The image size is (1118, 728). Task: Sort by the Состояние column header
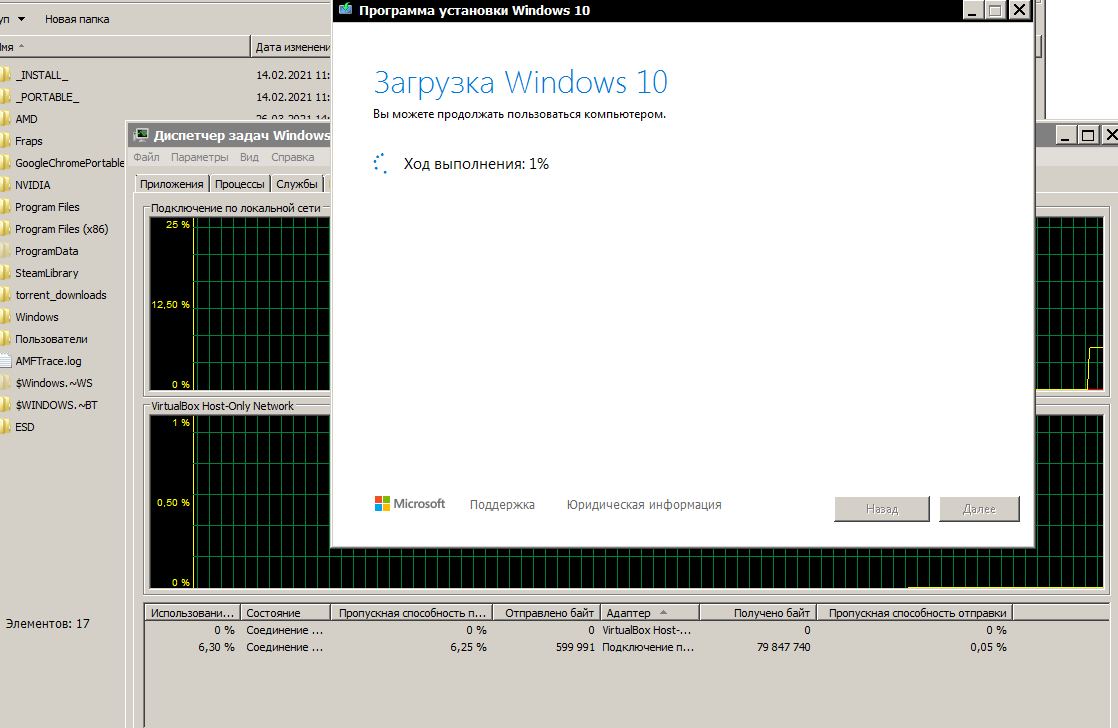(x=286, y=612)
